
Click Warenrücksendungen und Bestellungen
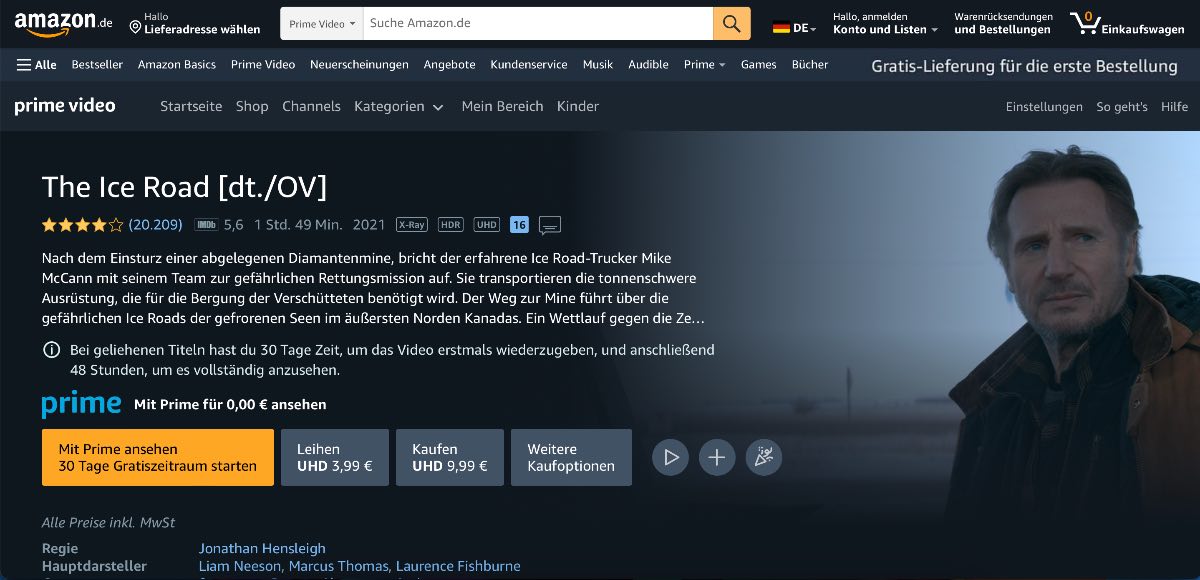tap(1003, 23)
